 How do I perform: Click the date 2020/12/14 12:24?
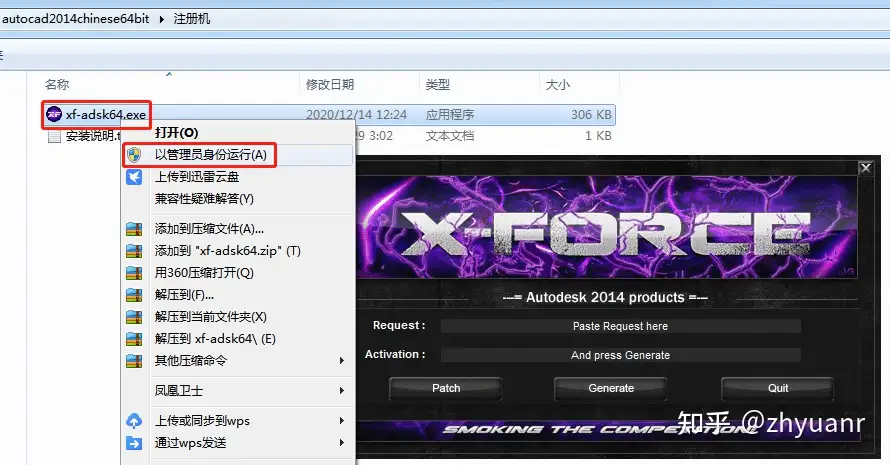pos(356,115)
